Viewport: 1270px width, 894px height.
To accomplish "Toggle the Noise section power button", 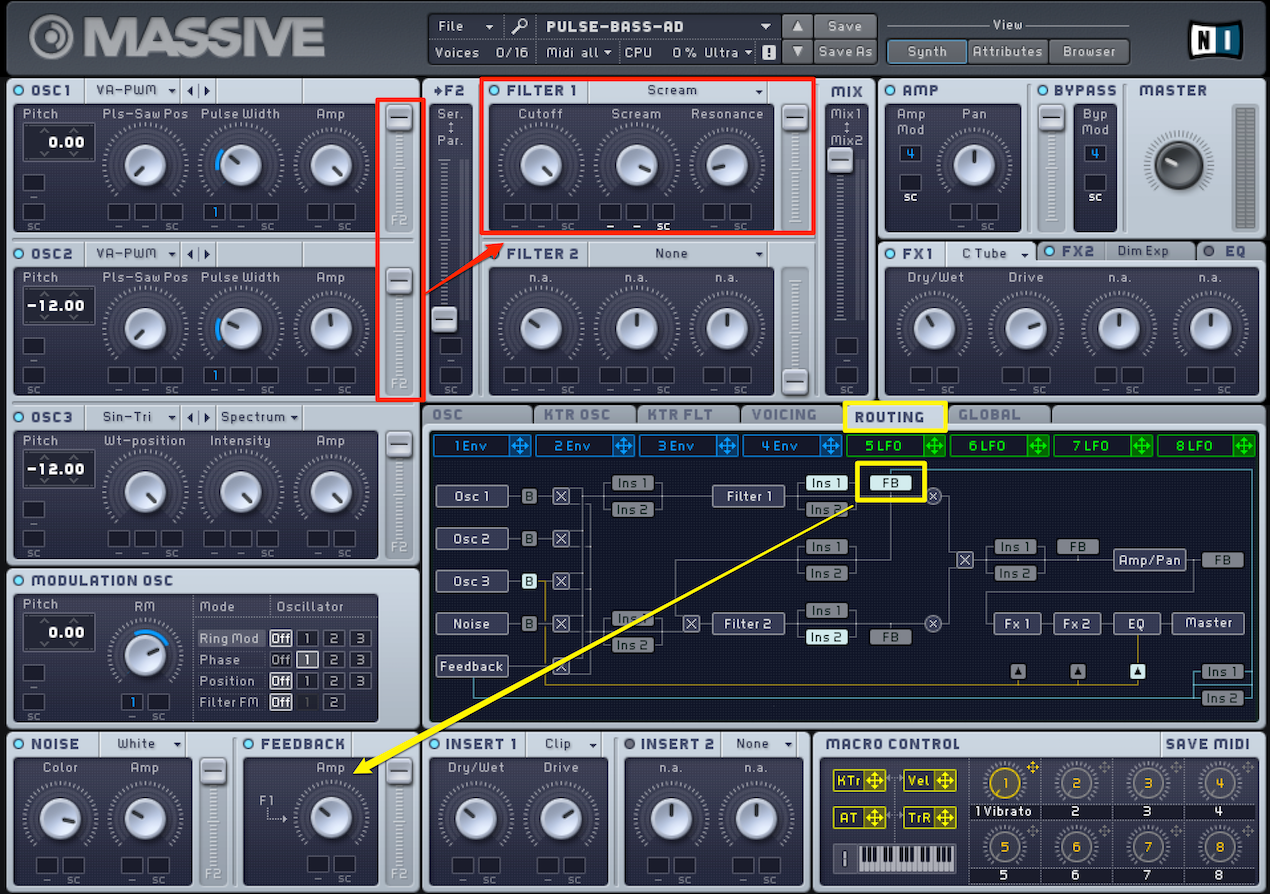I will (19, 744).
